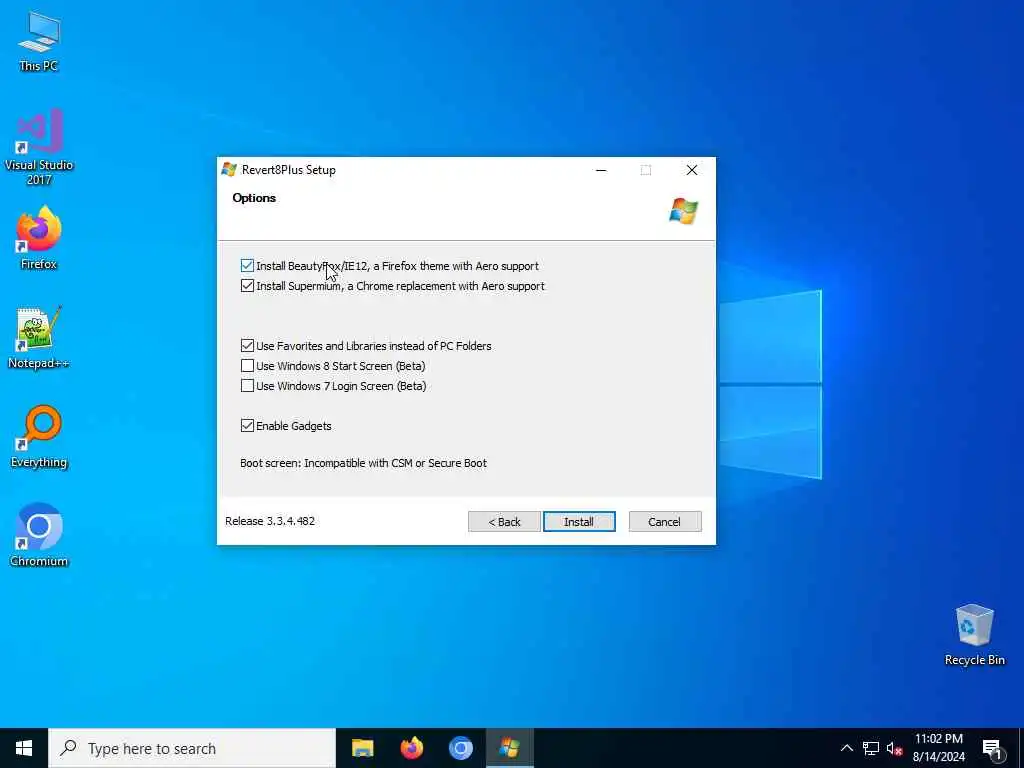The image size is (1024, 768).
Task: Open the Windows Start menu
Action: pos(24,748)
